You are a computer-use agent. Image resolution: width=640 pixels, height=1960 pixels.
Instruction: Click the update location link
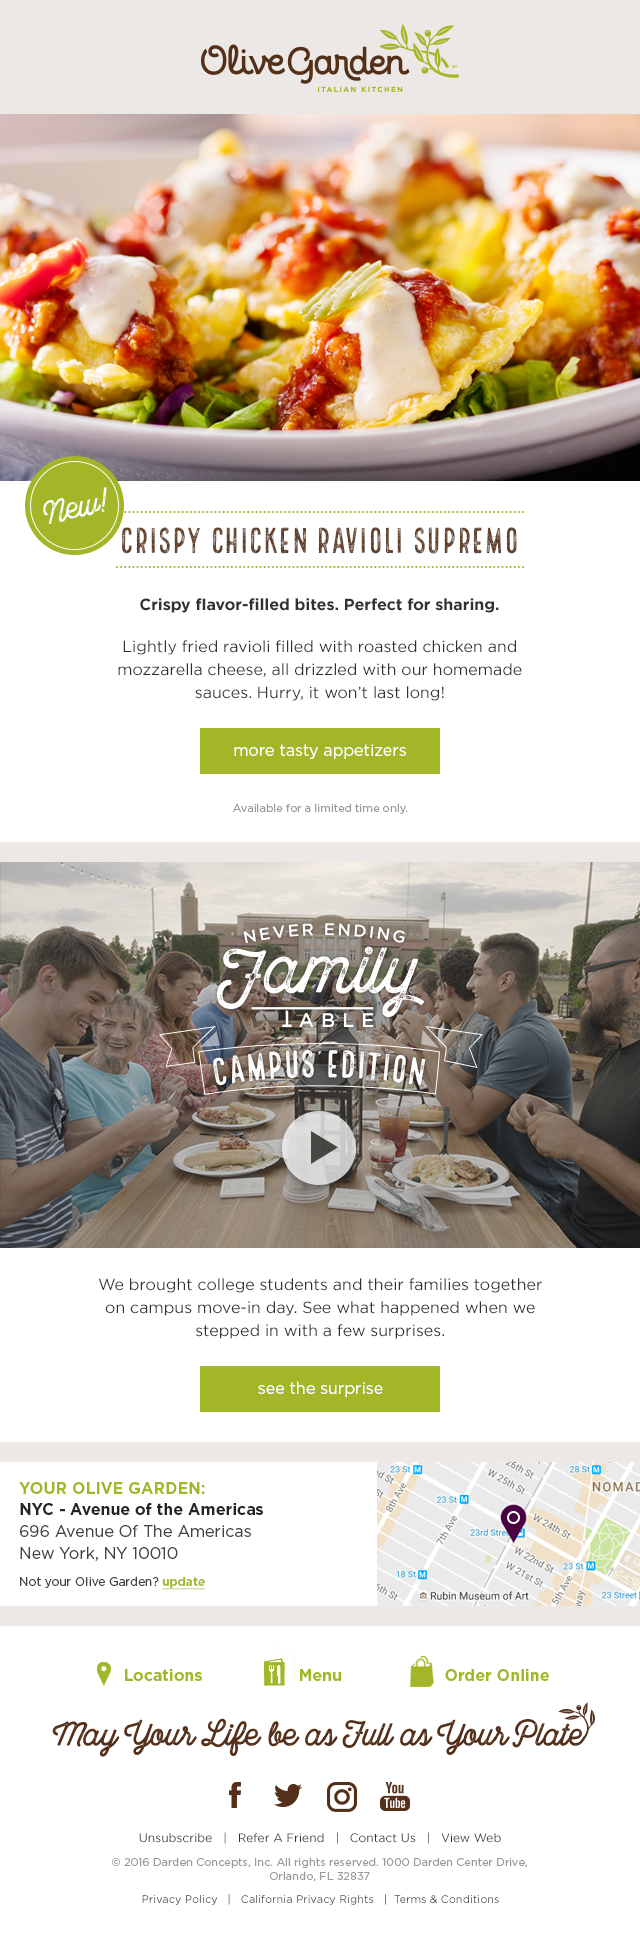184,1582
